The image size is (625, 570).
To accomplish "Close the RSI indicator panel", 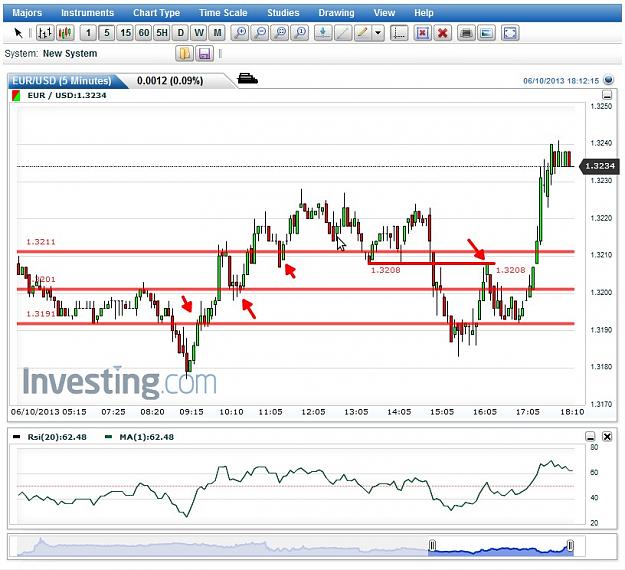I will click(x=607, y=436).
